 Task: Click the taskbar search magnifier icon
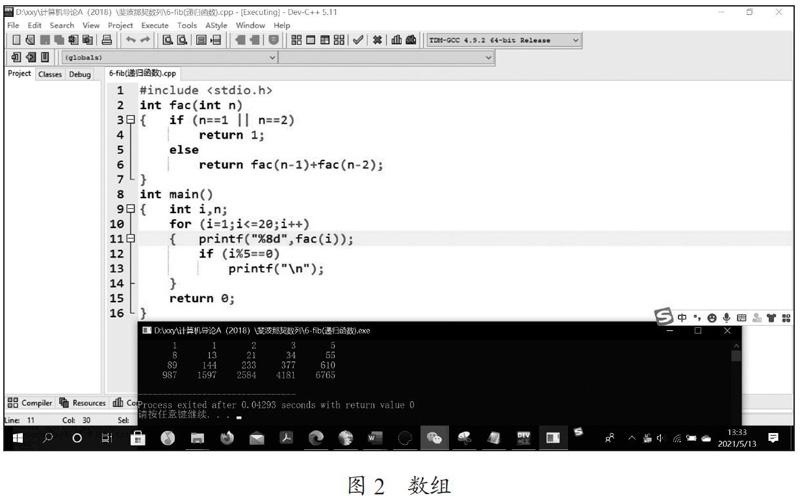tap(47, 438)
